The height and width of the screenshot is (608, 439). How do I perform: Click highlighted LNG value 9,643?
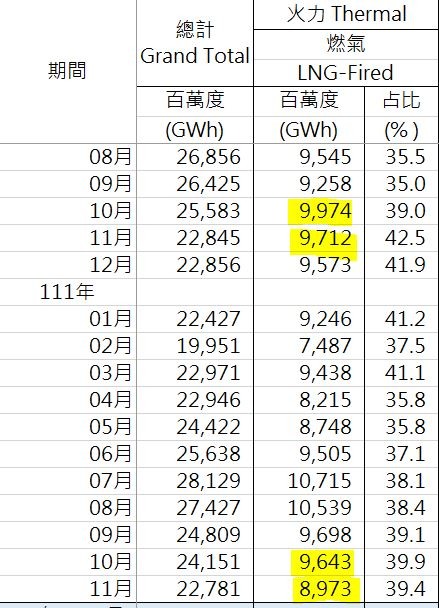[325, 561]
